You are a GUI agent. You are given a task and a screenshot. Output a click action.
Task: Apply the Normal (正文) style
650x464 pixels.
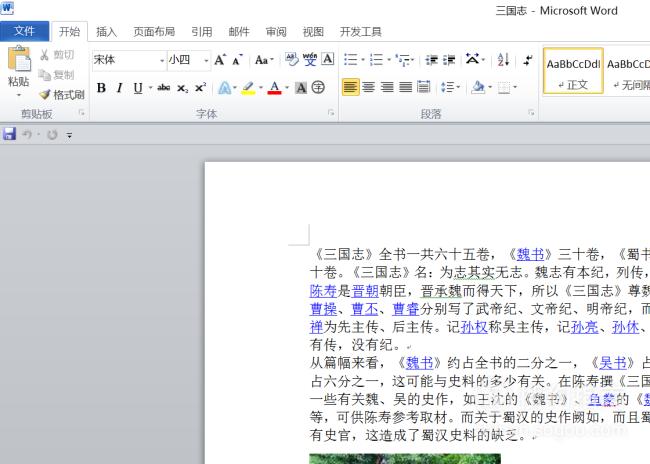tap(573, 72)
